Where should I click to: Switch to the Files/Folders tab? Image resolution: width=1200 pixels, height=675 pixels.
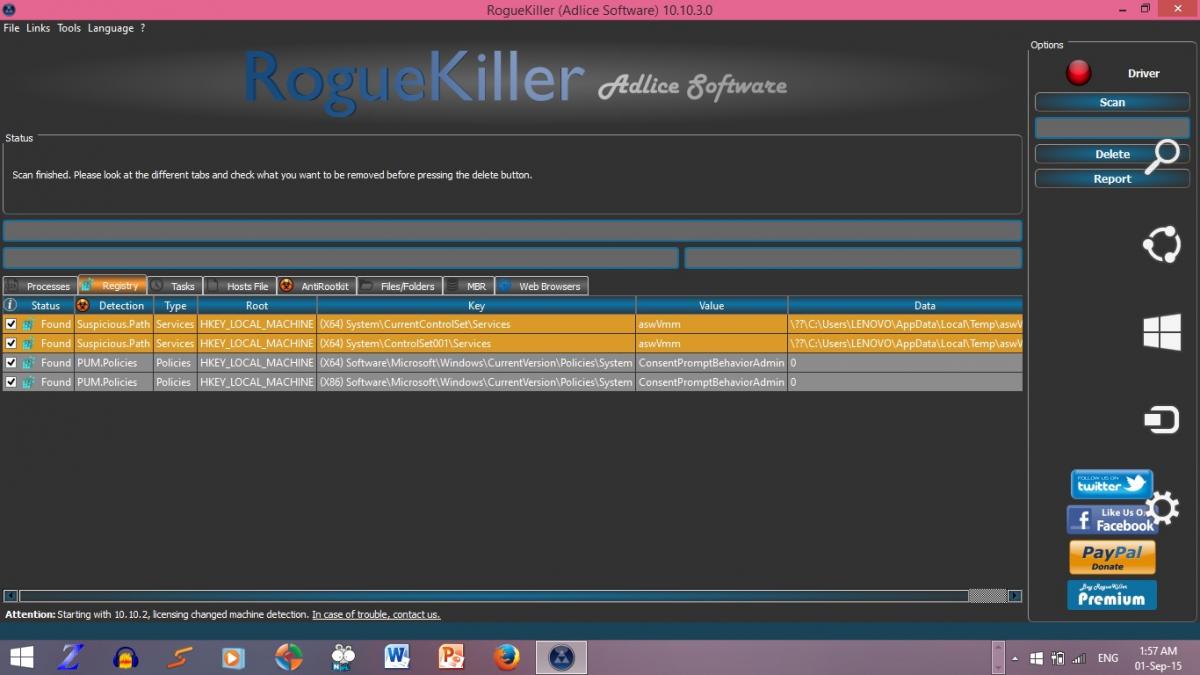click(x=399, y=286)
